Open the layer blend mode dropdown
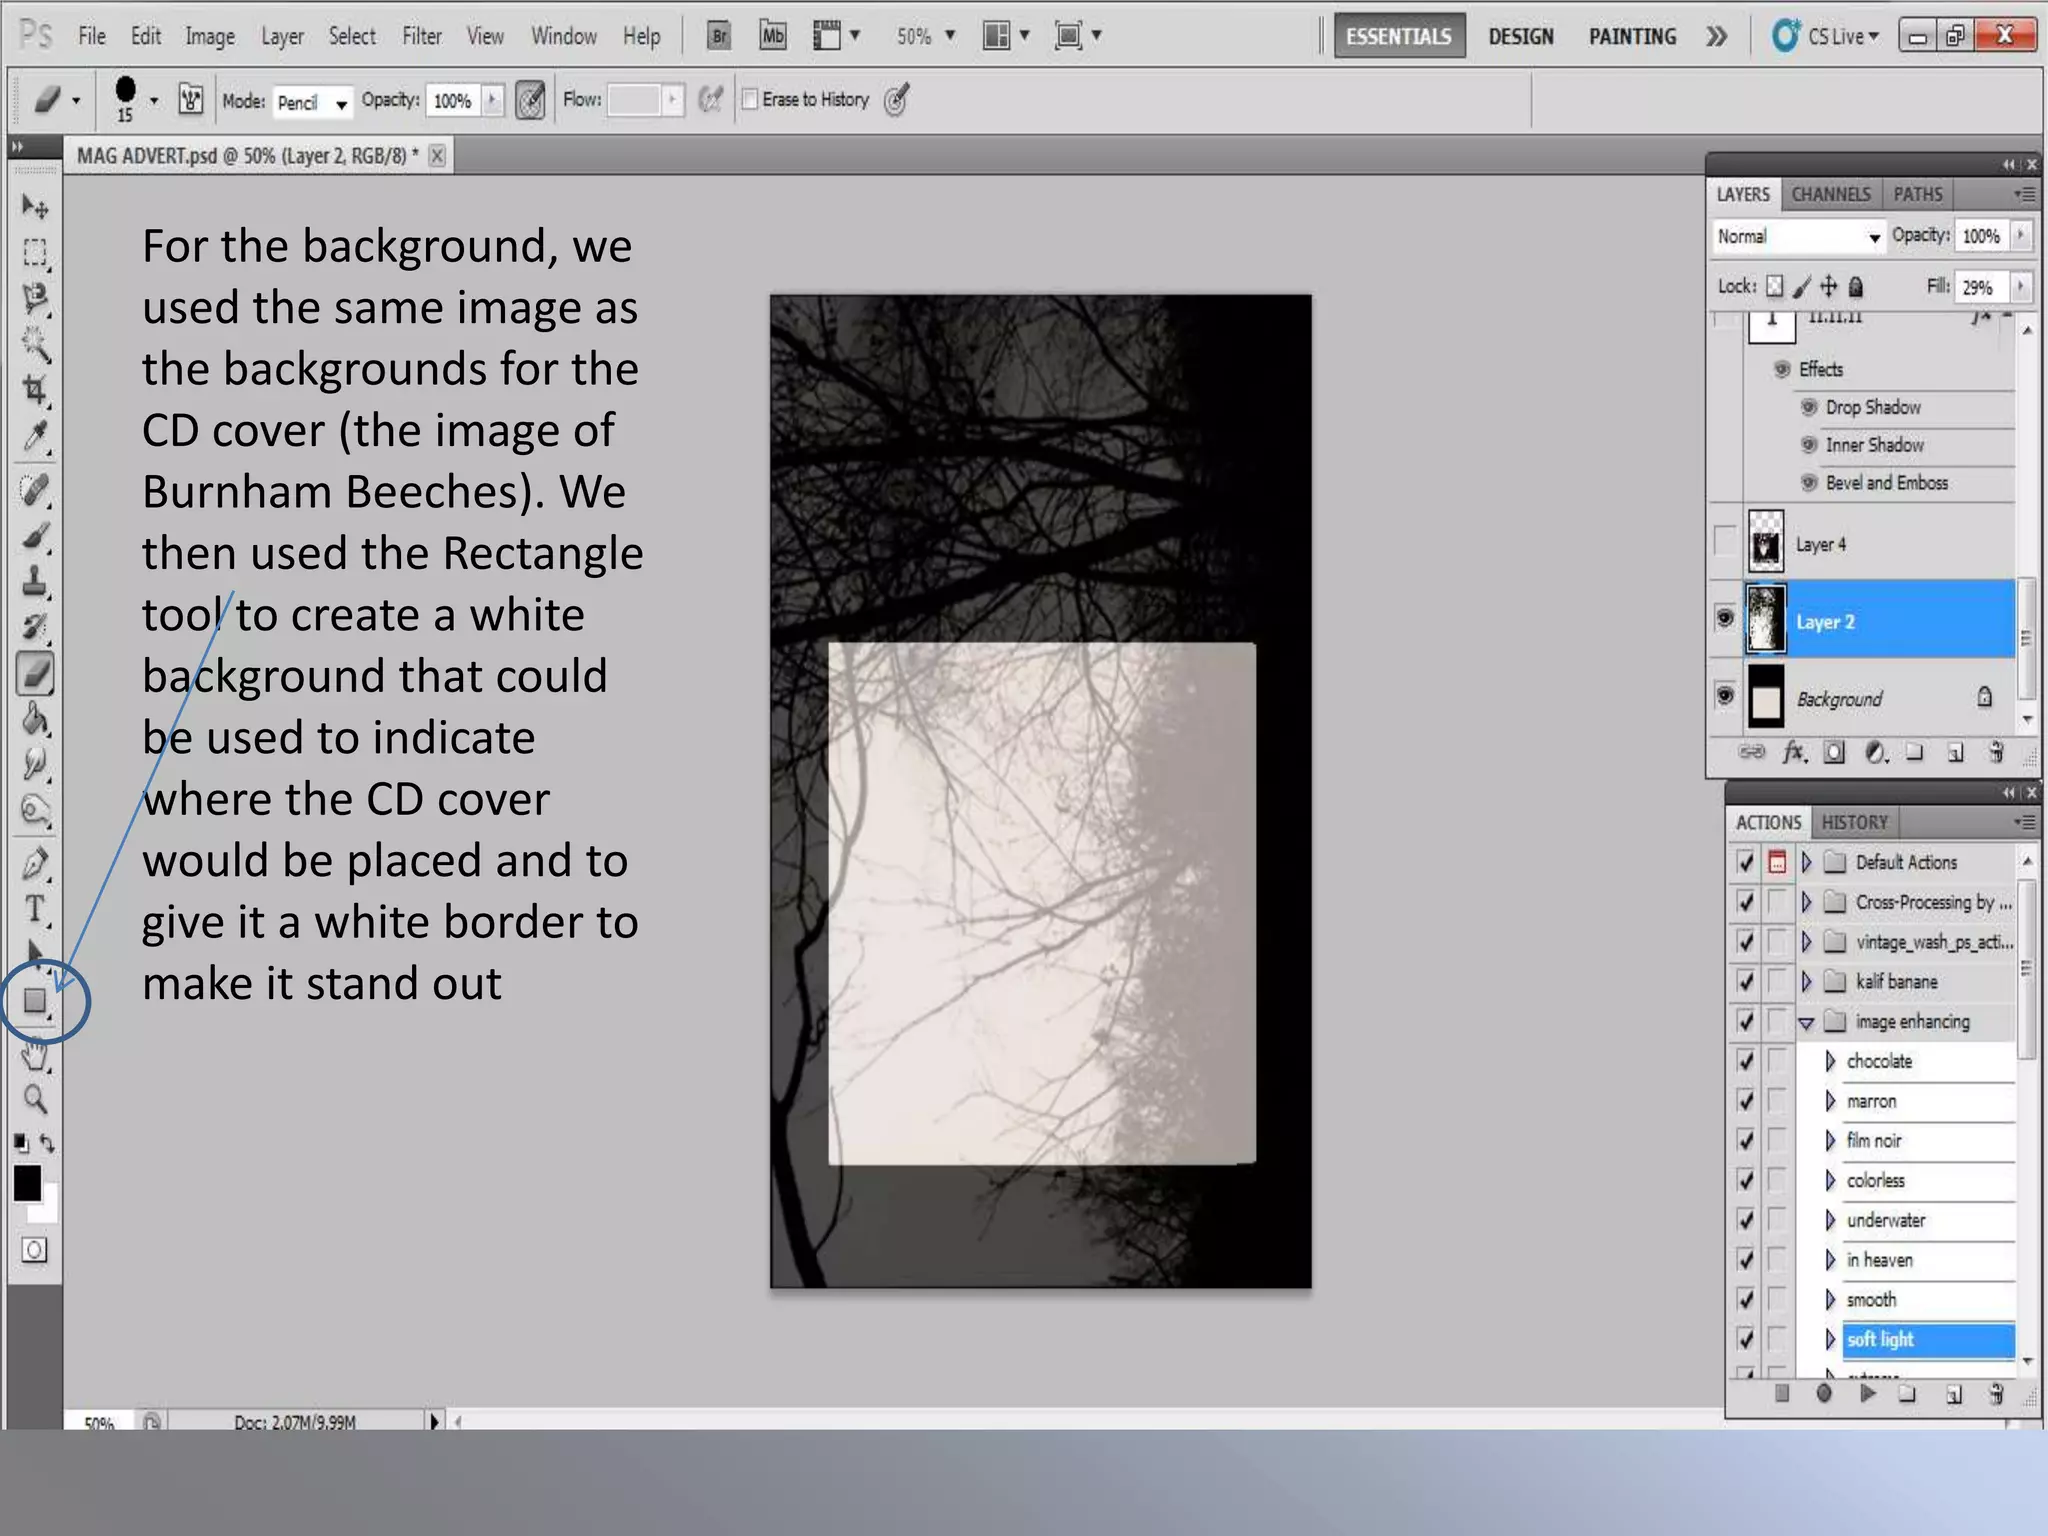2048x1536 pixels. tap(1798, 237)
